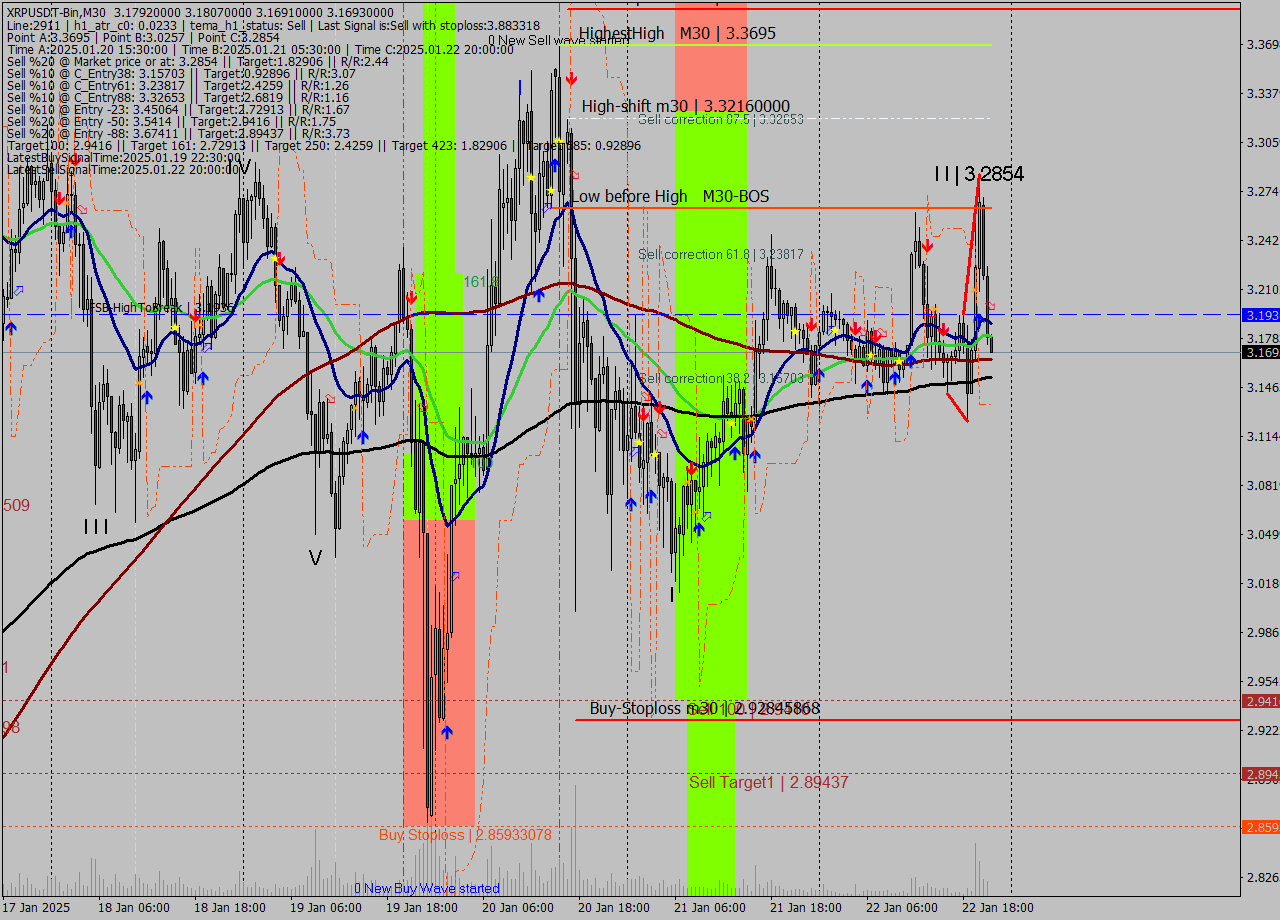Click the 'Point A:3.3695' info line

(144, 37)
